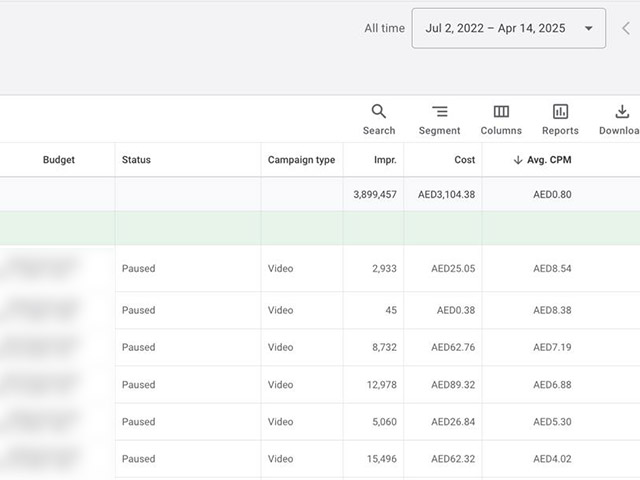The height and width of the screenshot is (480, 640).
Task: Click Video type in 2,933 impressions row
Action: coord(280,268)
